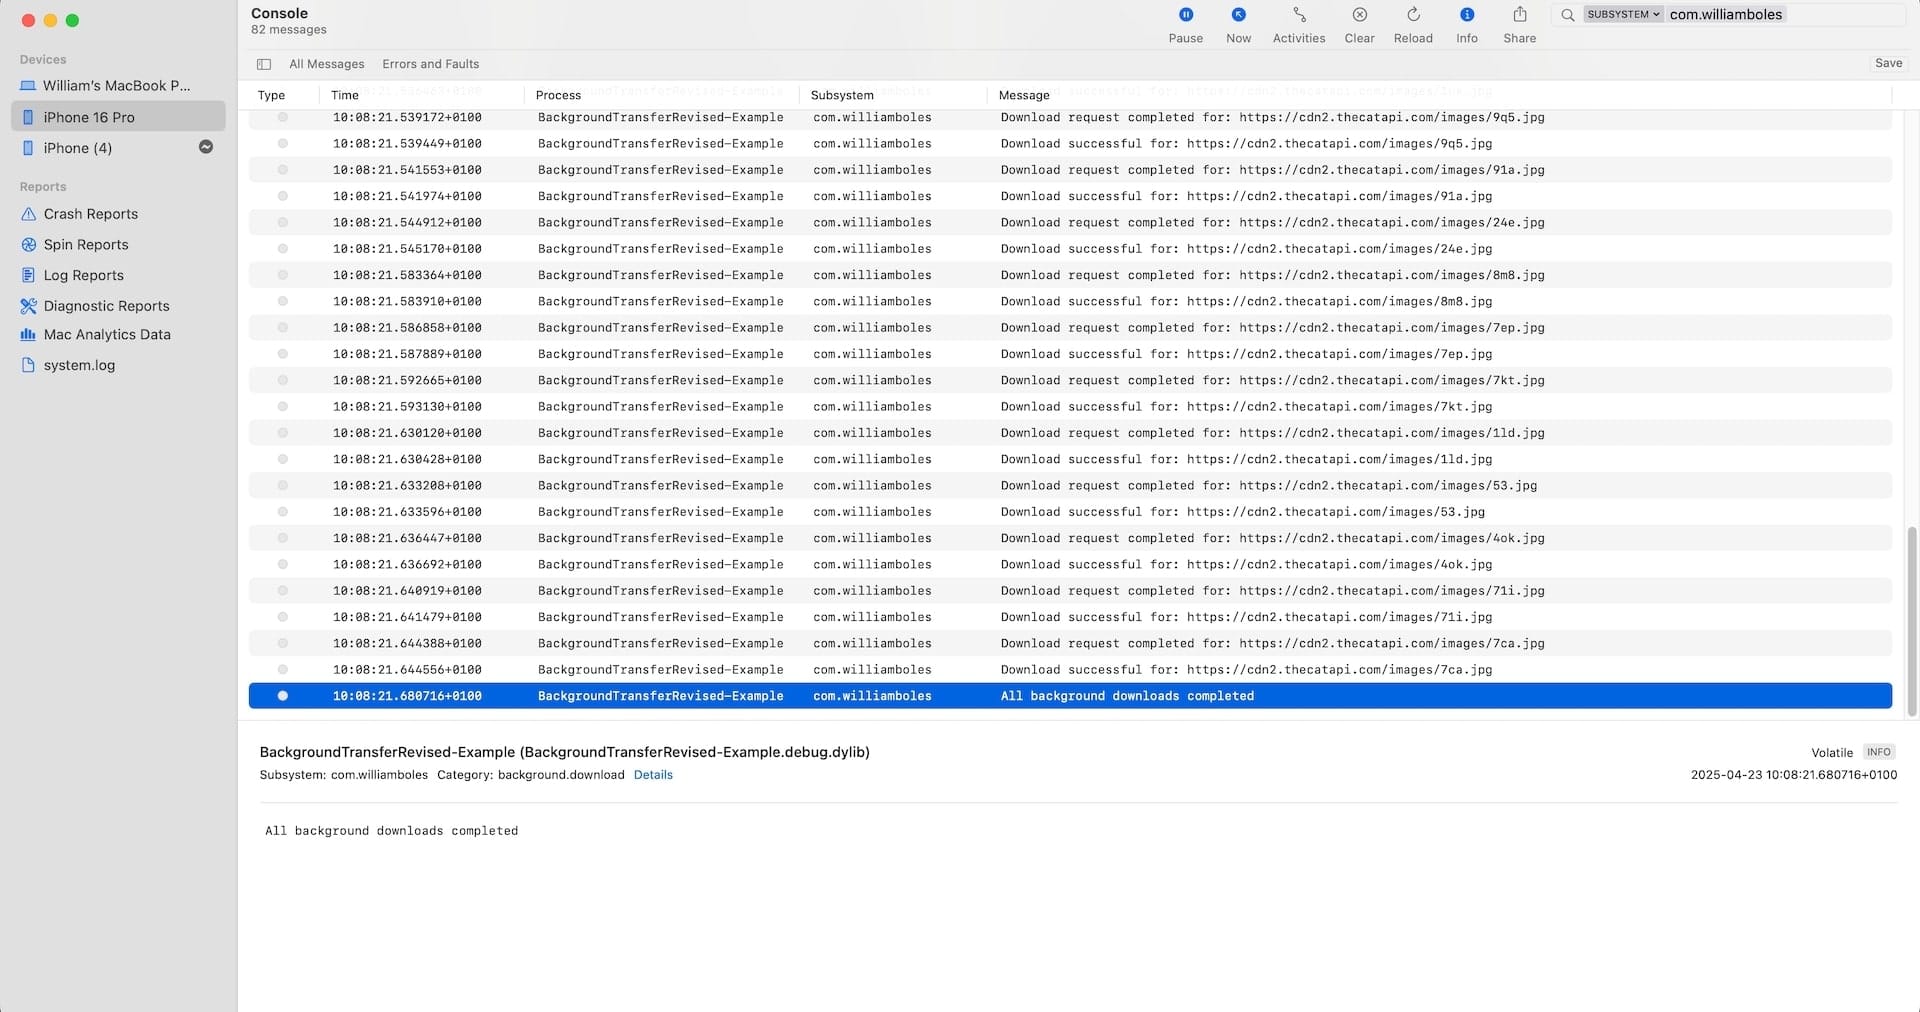Open the SUBSYSTEM filter type dropdown

[x=1622, y=14]
